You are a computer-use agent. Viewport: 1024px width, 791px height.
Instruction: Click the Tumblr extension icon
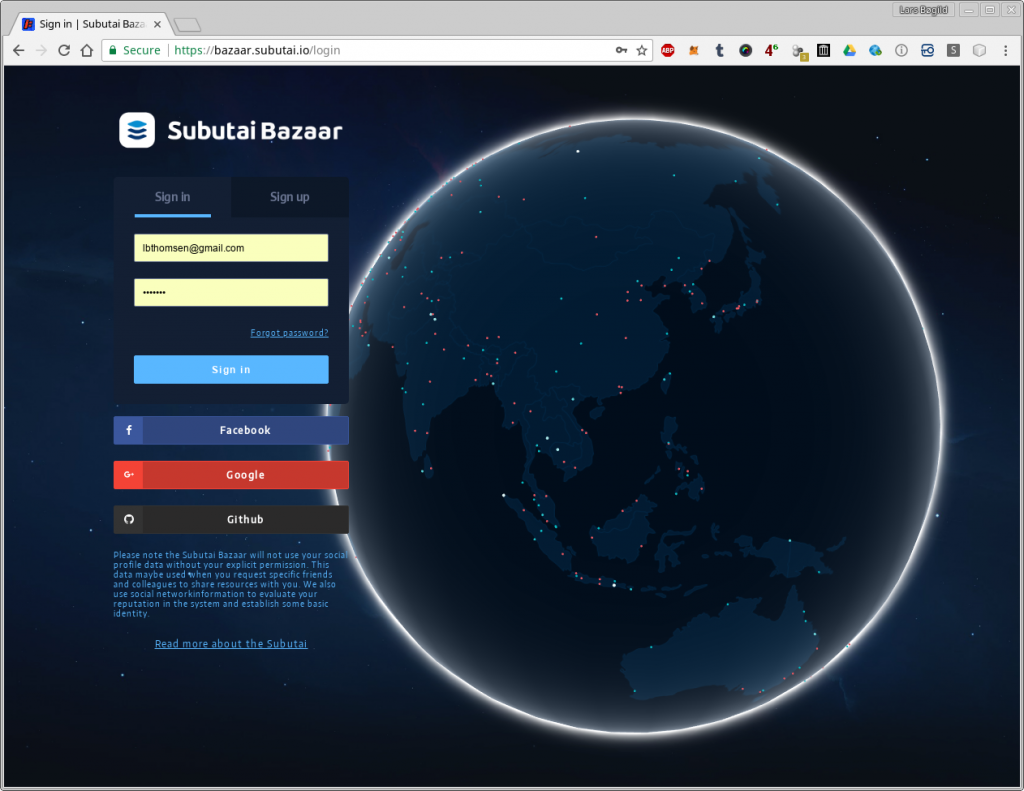point(720,50)
